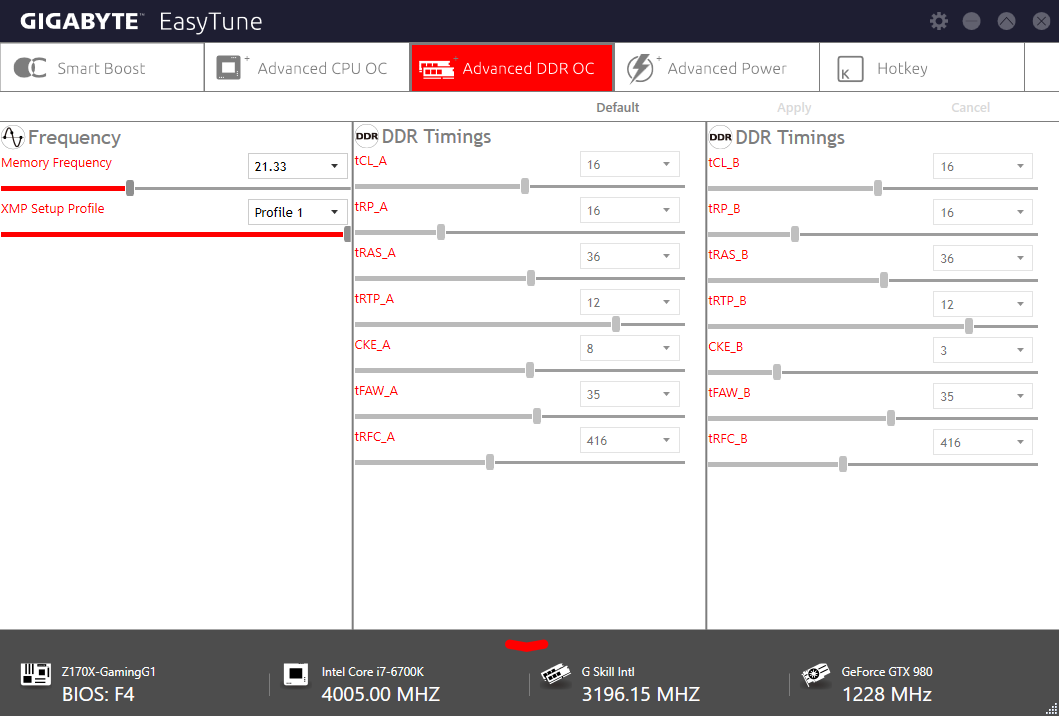The width and height of the screenshot is (1059, 716).
Task: Click the Frequency sine-wave icon
Action: point(13,137)
